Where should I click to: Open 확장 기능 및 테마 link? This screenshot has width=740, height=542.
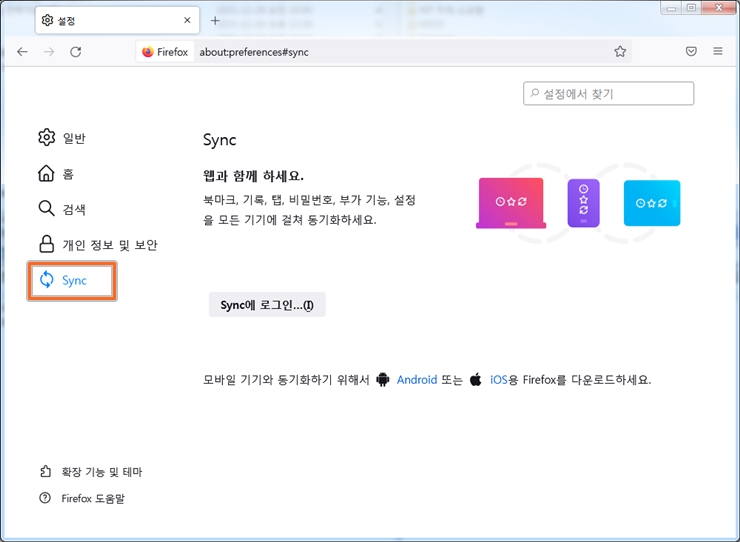pos(101,472)
